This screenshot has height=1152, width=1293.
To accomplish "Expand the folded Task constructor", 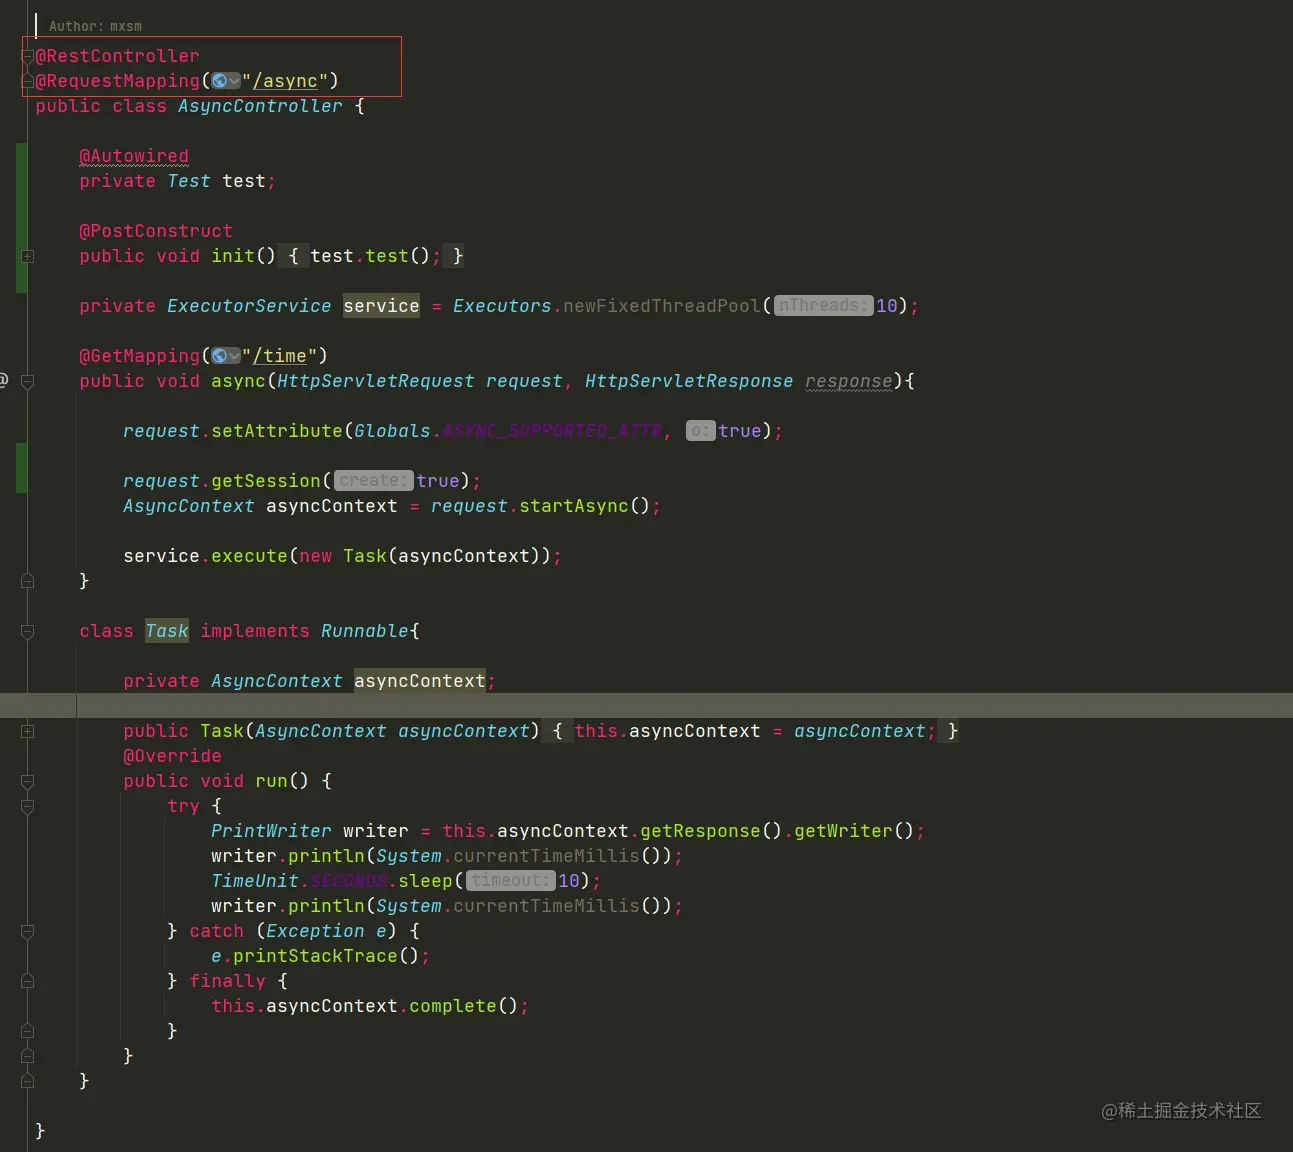I will tap(28, 731).
